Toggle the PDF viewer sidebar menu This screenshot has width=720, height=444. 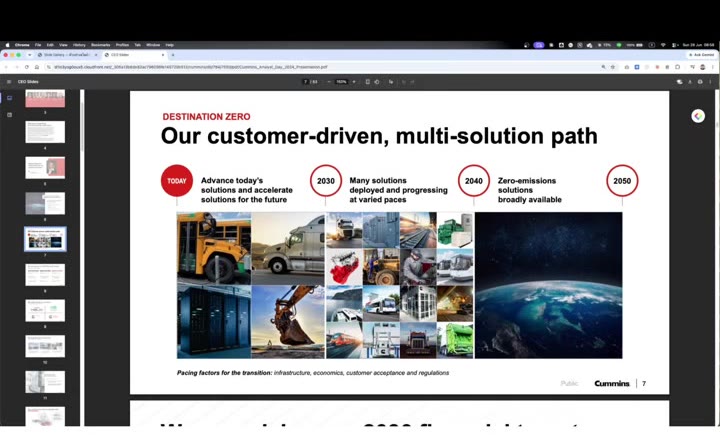click(9, 82)
